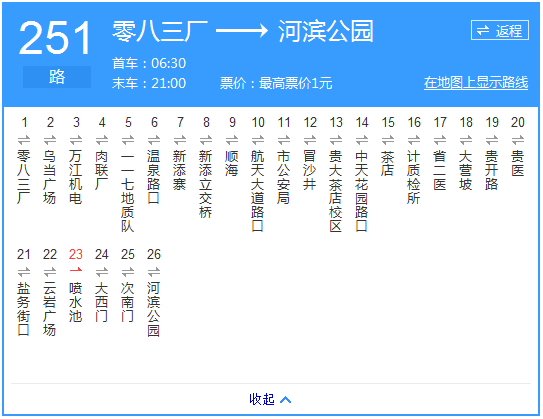Image resolution: width=543 pixels, height=419 pixels.
Task: Select stop 新添寨
Action: (180, 170)
